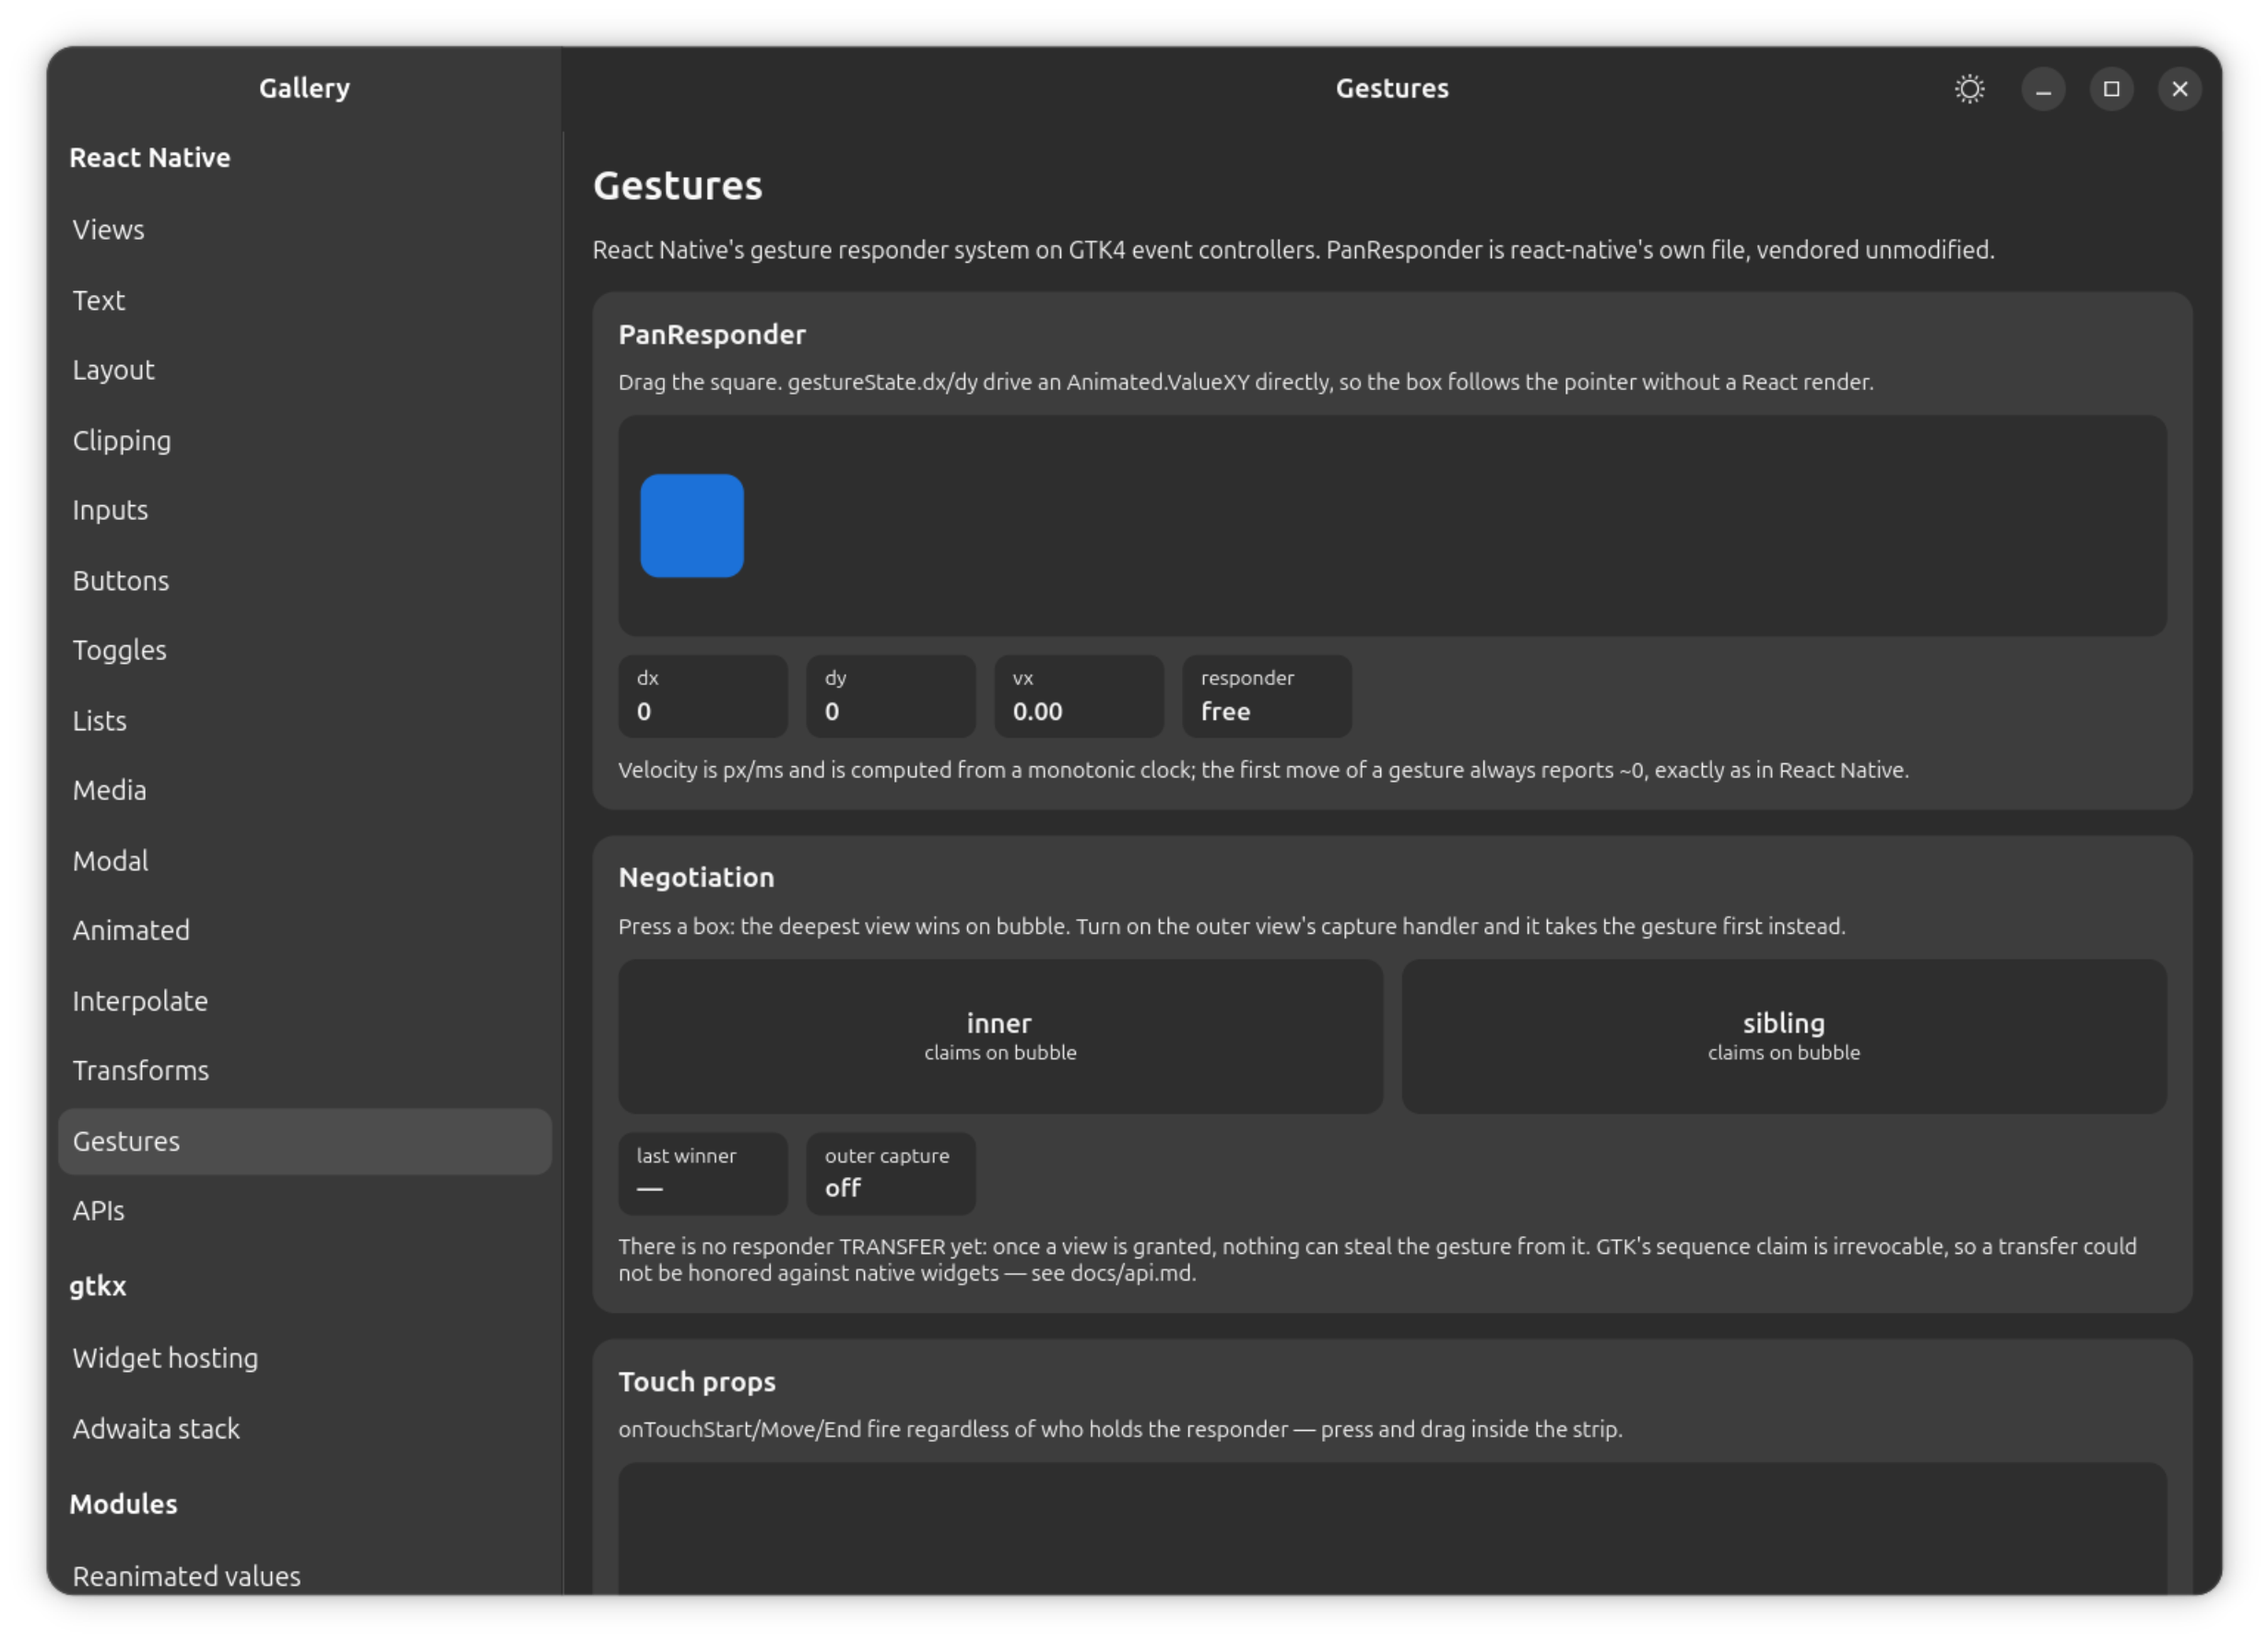Open the APIs sidebar entry
Screen dimensions: 2268x1641
(305, 1211)
